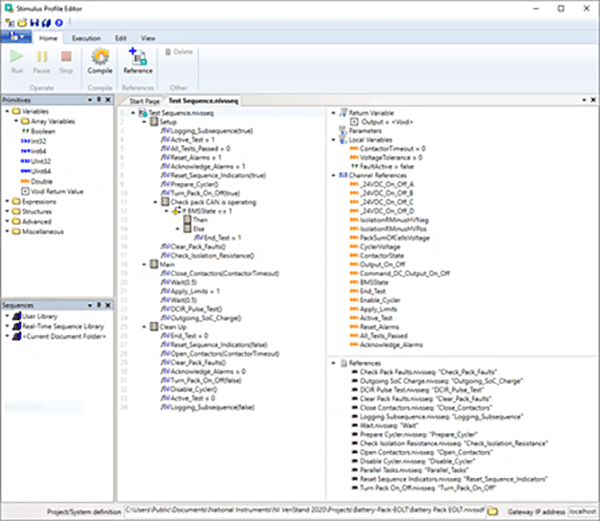Select the Then block icon
Viewport: 600px width, 521px height.
pos(187,220)
